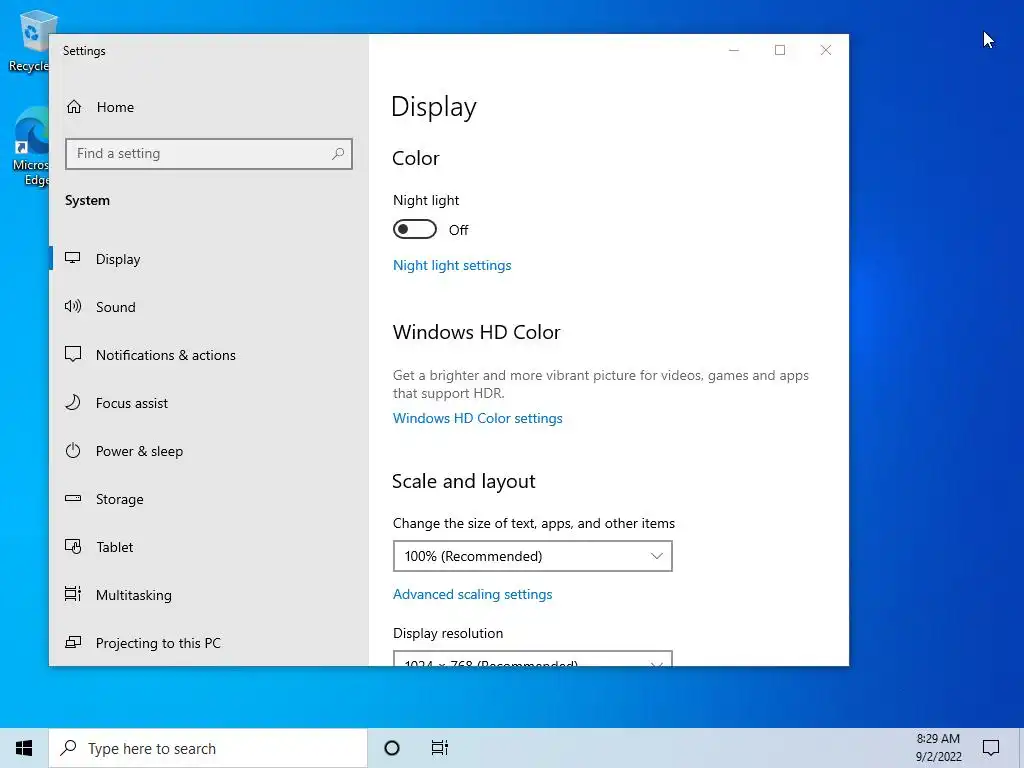Click the Windows HD Color heading
This screenshot has width=1024, height=768.
477,332
